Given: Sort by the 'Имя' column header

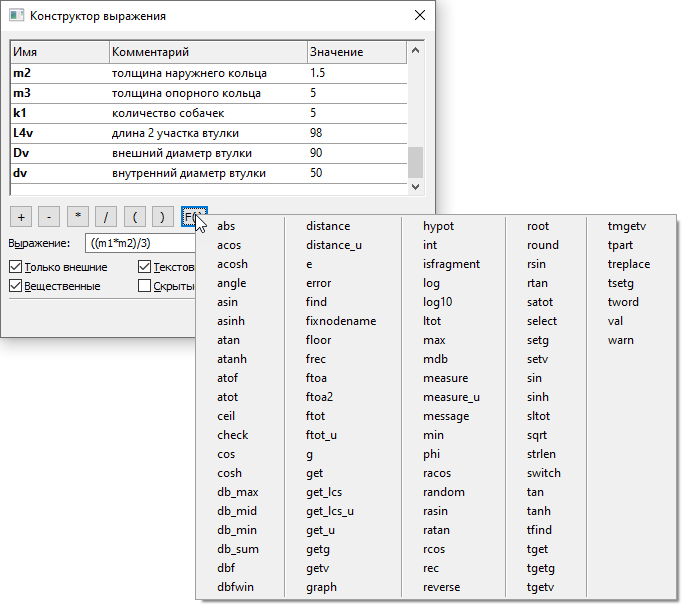Looking at the screenshot, I should pyautogui.click(x=59, y=52).
